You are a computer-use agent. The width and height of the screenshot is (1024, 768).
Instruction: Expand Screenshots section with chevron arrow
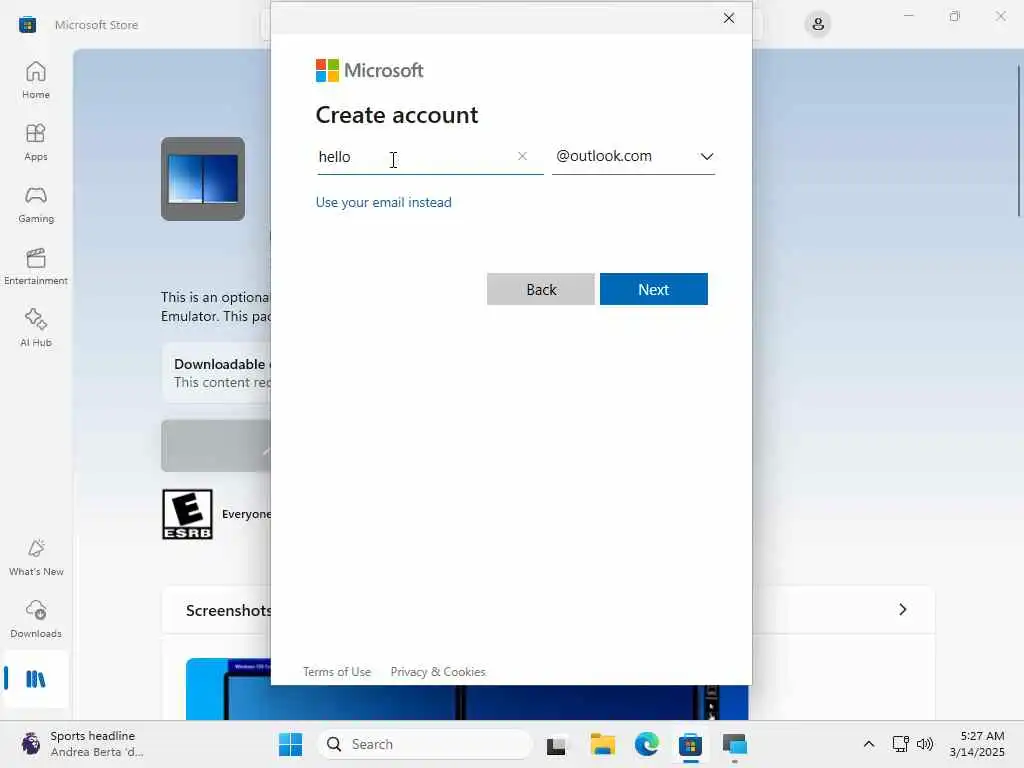pyautogui.click(x=903, y=609)
